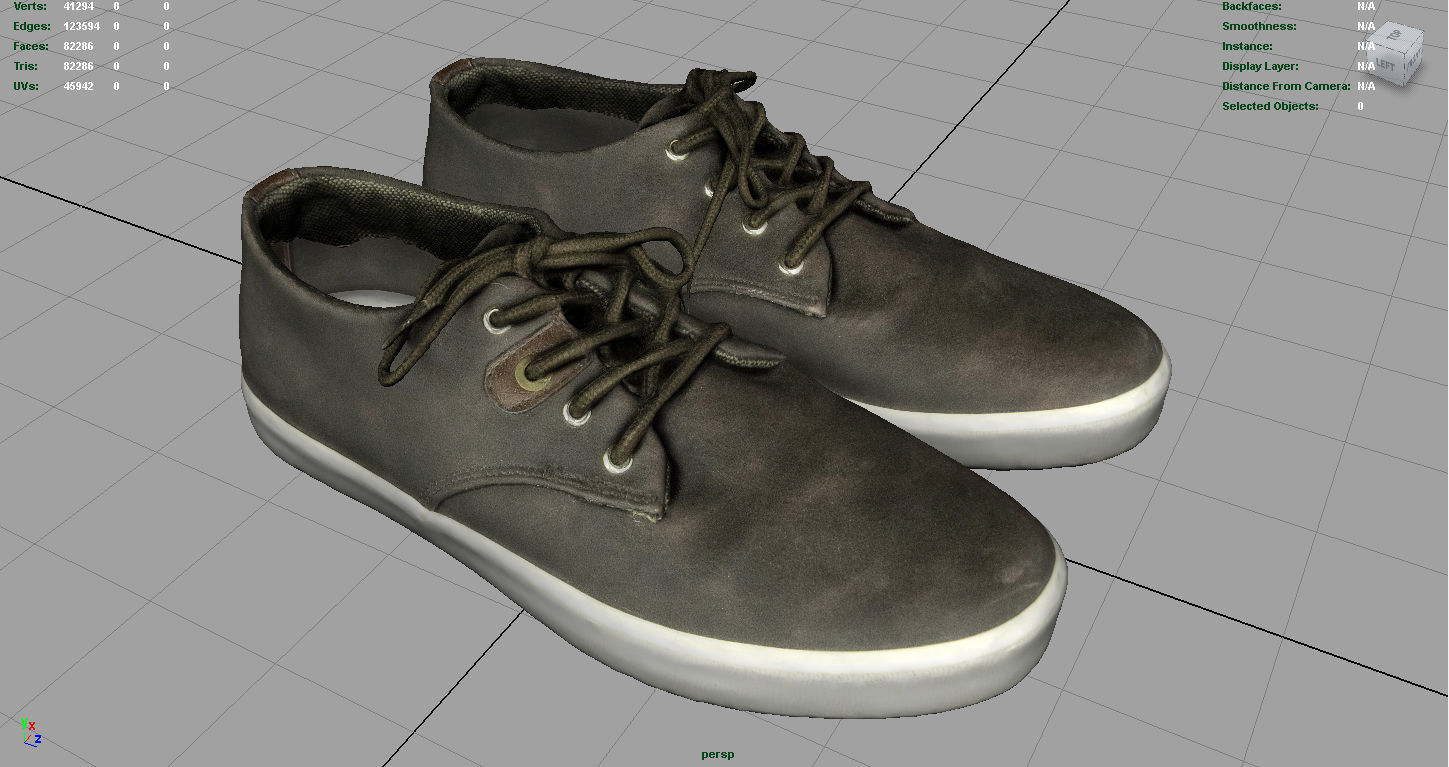Click the TOP face of the ViewCube
The image size is (1449, 767).
[1397, 39]
